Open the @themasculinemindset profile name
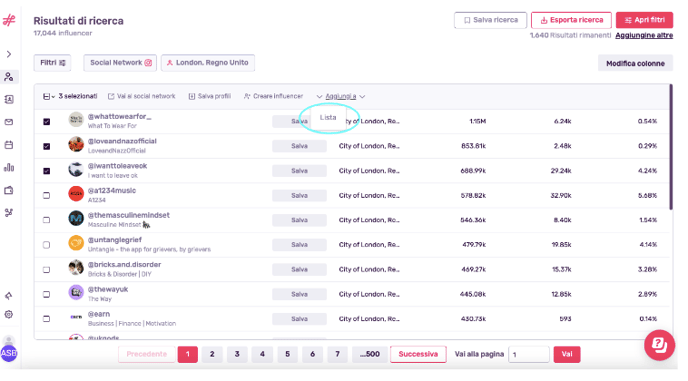The height and width of the screenshot is (381, 688). click(129, 216)
